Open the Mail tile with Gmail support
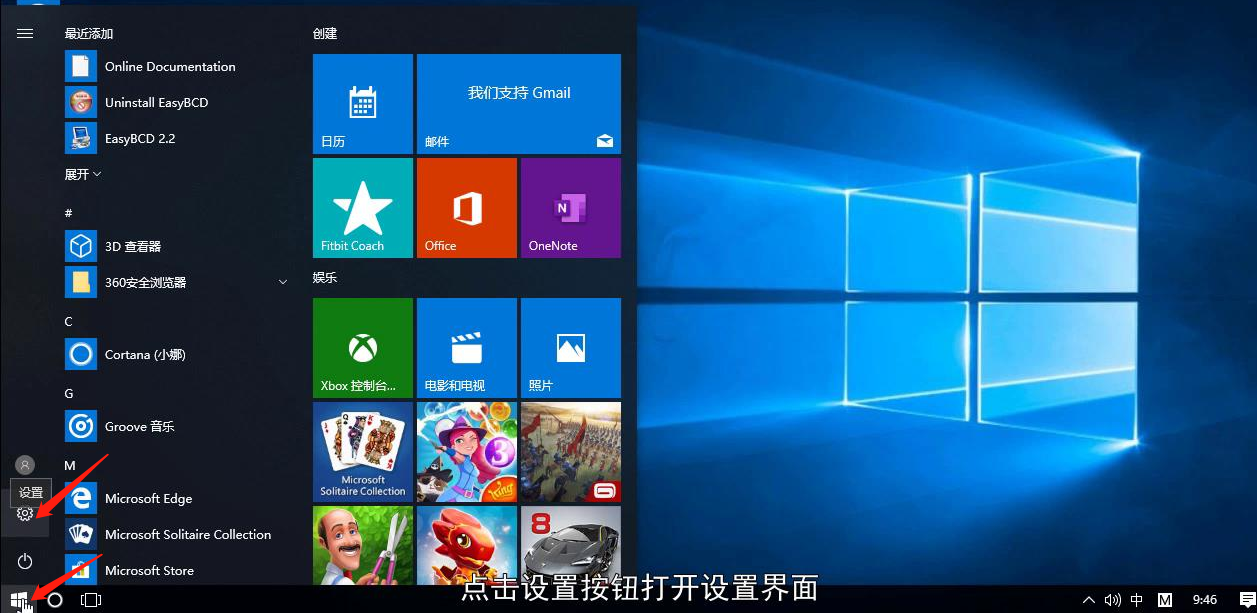The image size is (1257, 613). click(x=518, y=104)
